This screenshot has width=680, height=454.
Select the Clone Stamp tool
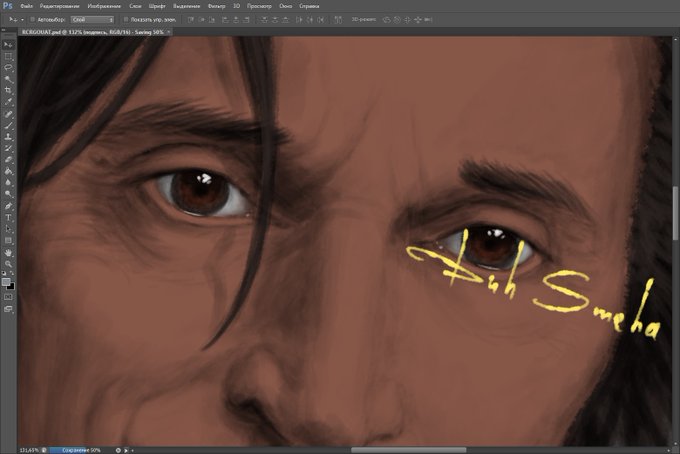point(8,137)
